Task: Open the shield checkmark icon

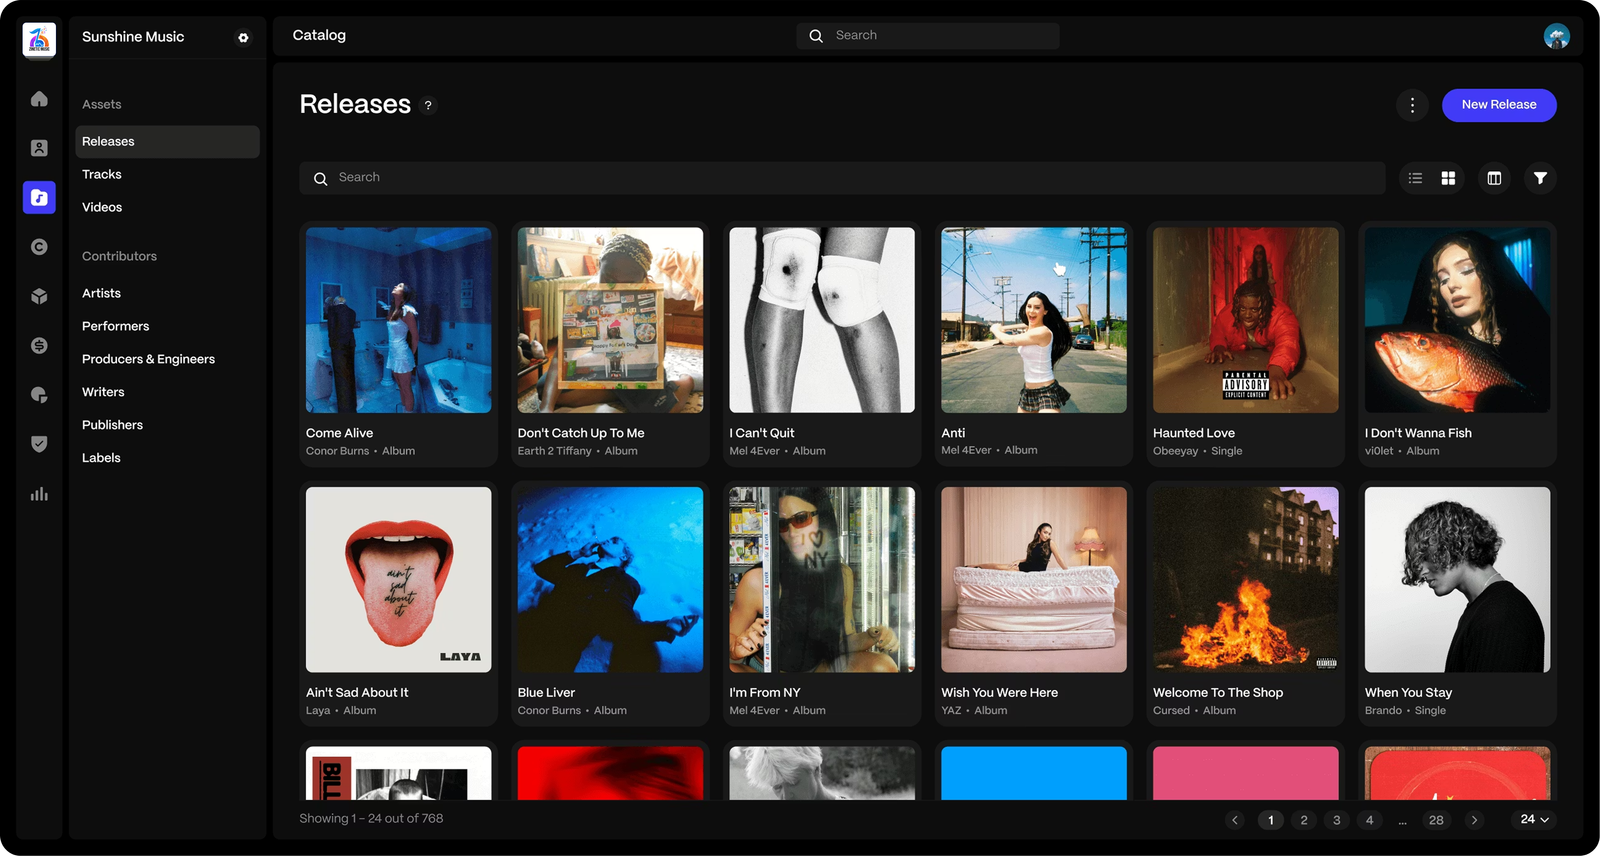Action: (39, 444)
